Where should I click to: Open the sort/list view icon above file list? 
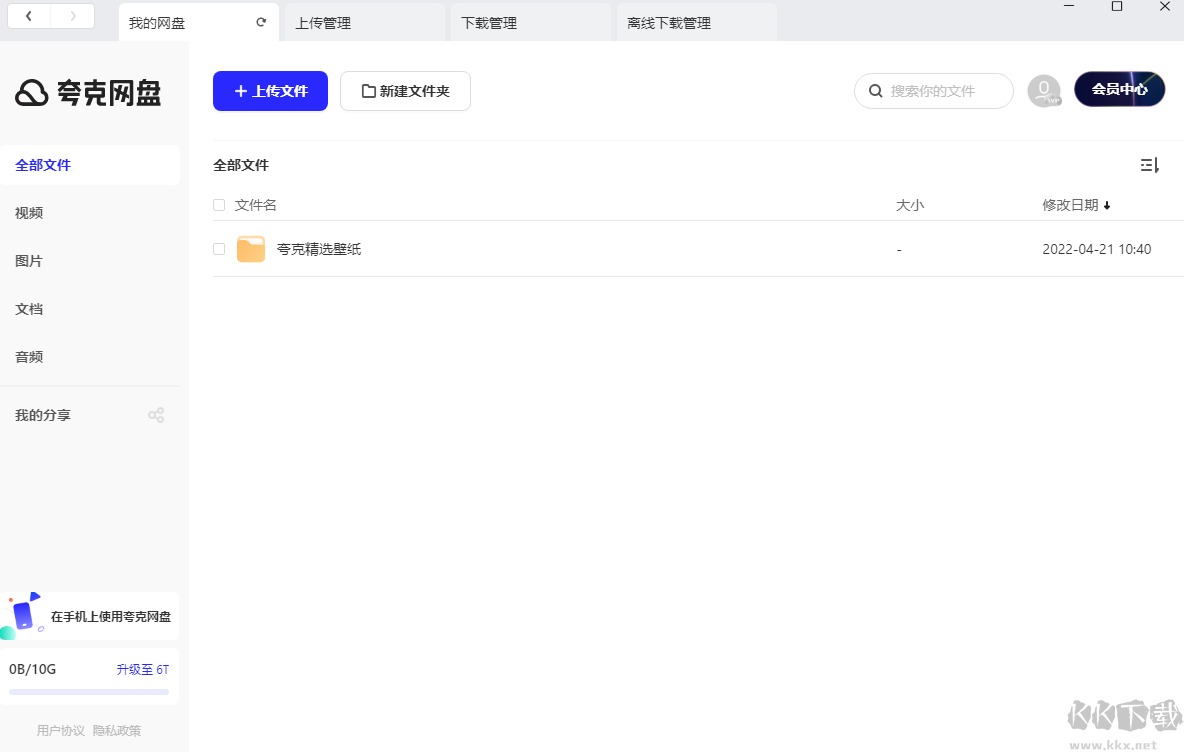pyautogui.click(x=1149, y=165)
